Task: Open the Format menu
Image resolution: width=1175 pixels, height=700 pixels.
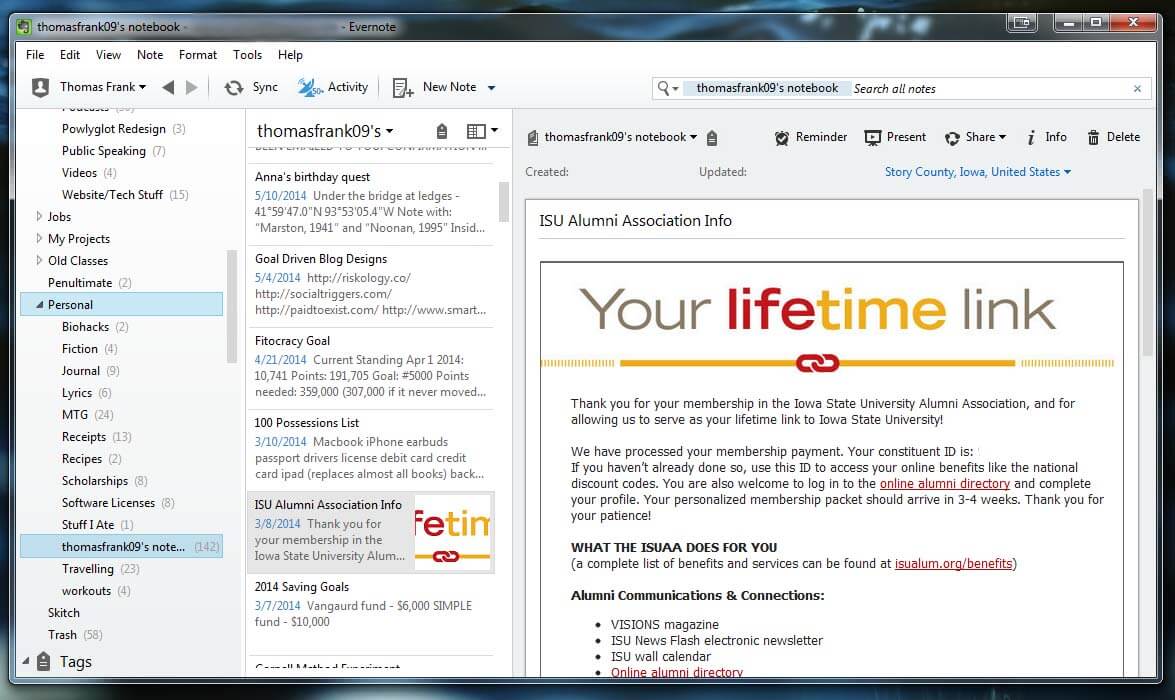Action: click(x=198, y=55)
